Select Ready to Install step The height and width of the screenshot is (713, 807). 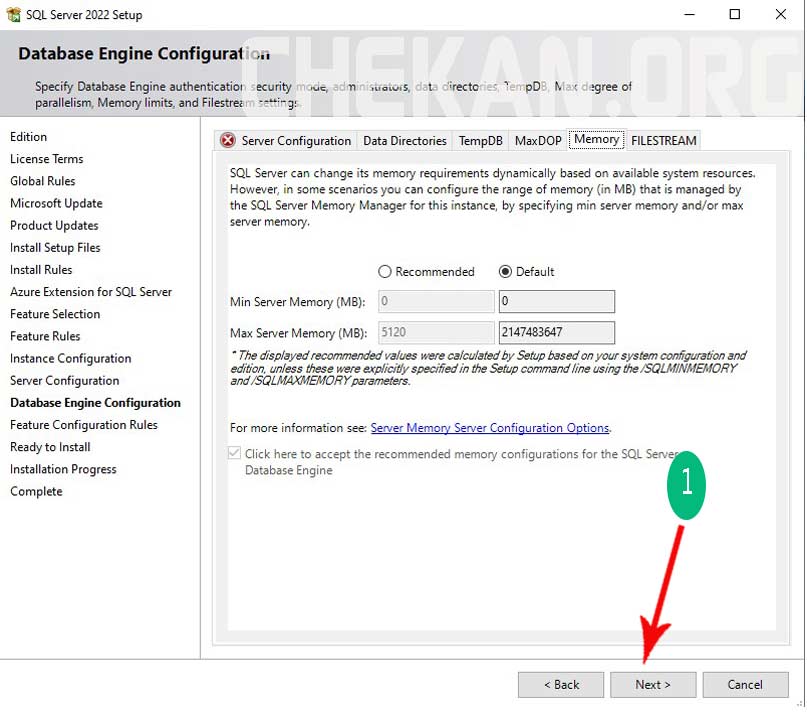50,446
